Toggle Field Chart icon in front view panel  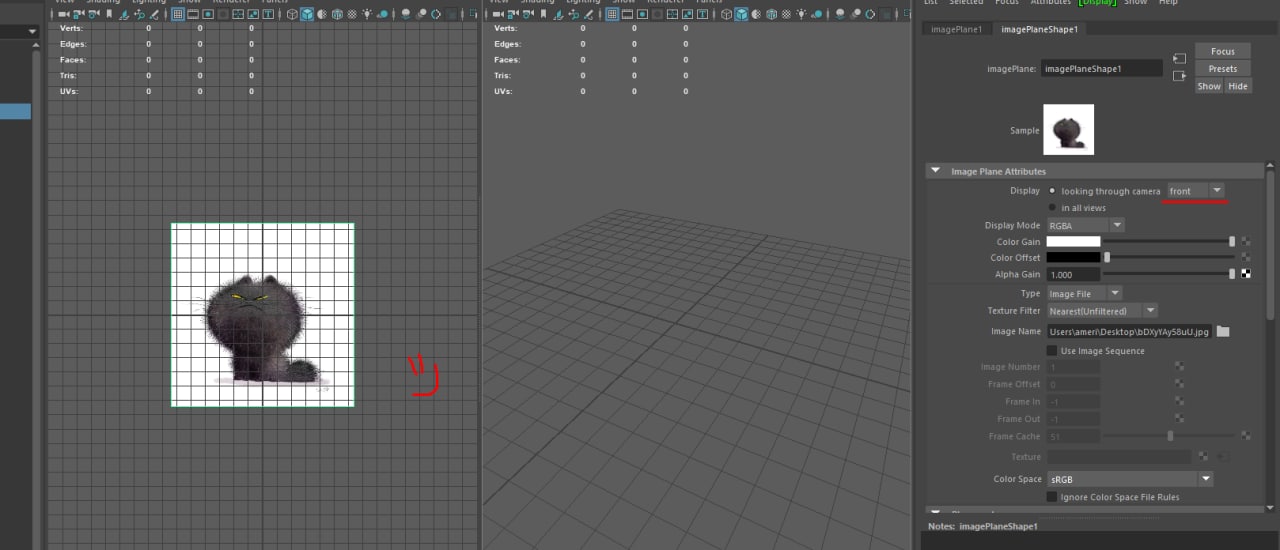pos(238,14)
